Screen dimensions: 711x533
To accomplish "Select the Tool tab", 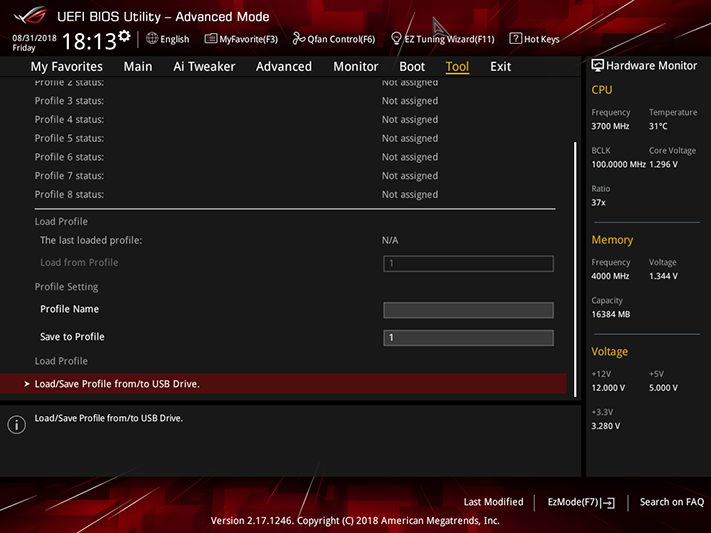I will point(457,67).
